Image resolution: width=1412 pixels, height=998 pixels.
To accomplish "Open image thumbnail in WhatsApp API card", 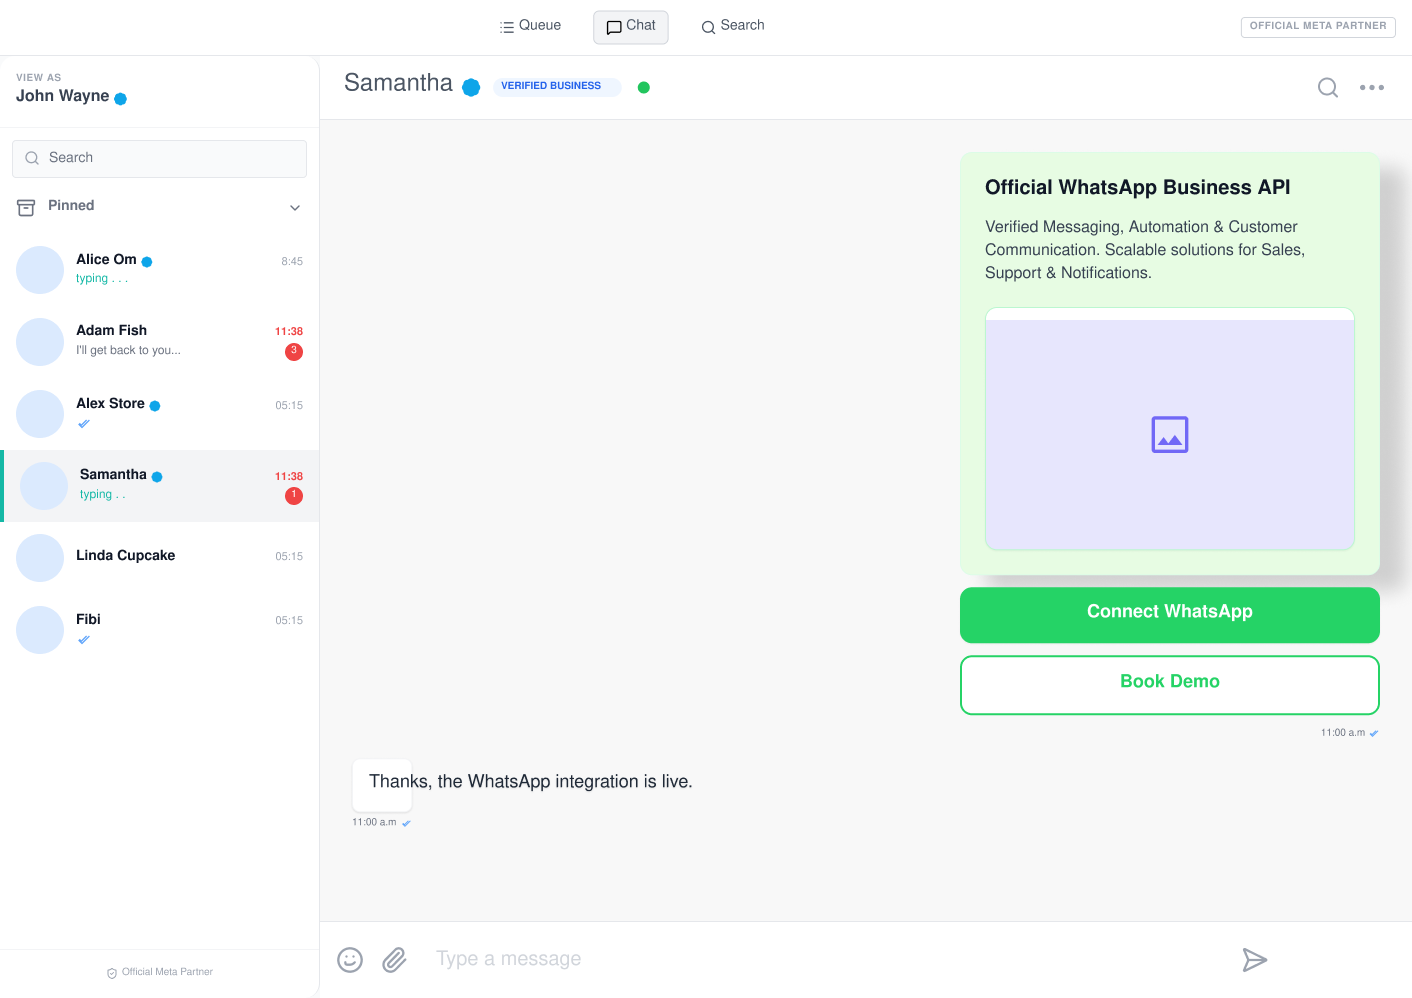I will coord(1170,429).
